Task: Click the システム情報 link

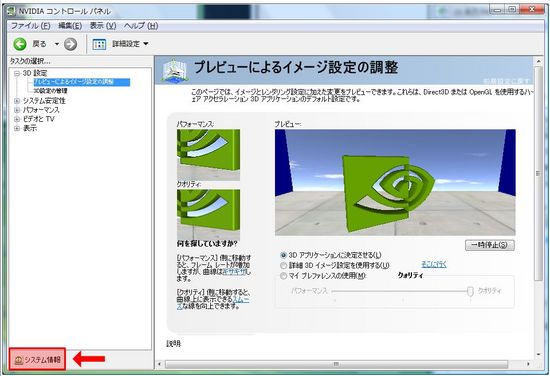Action: 43,360
